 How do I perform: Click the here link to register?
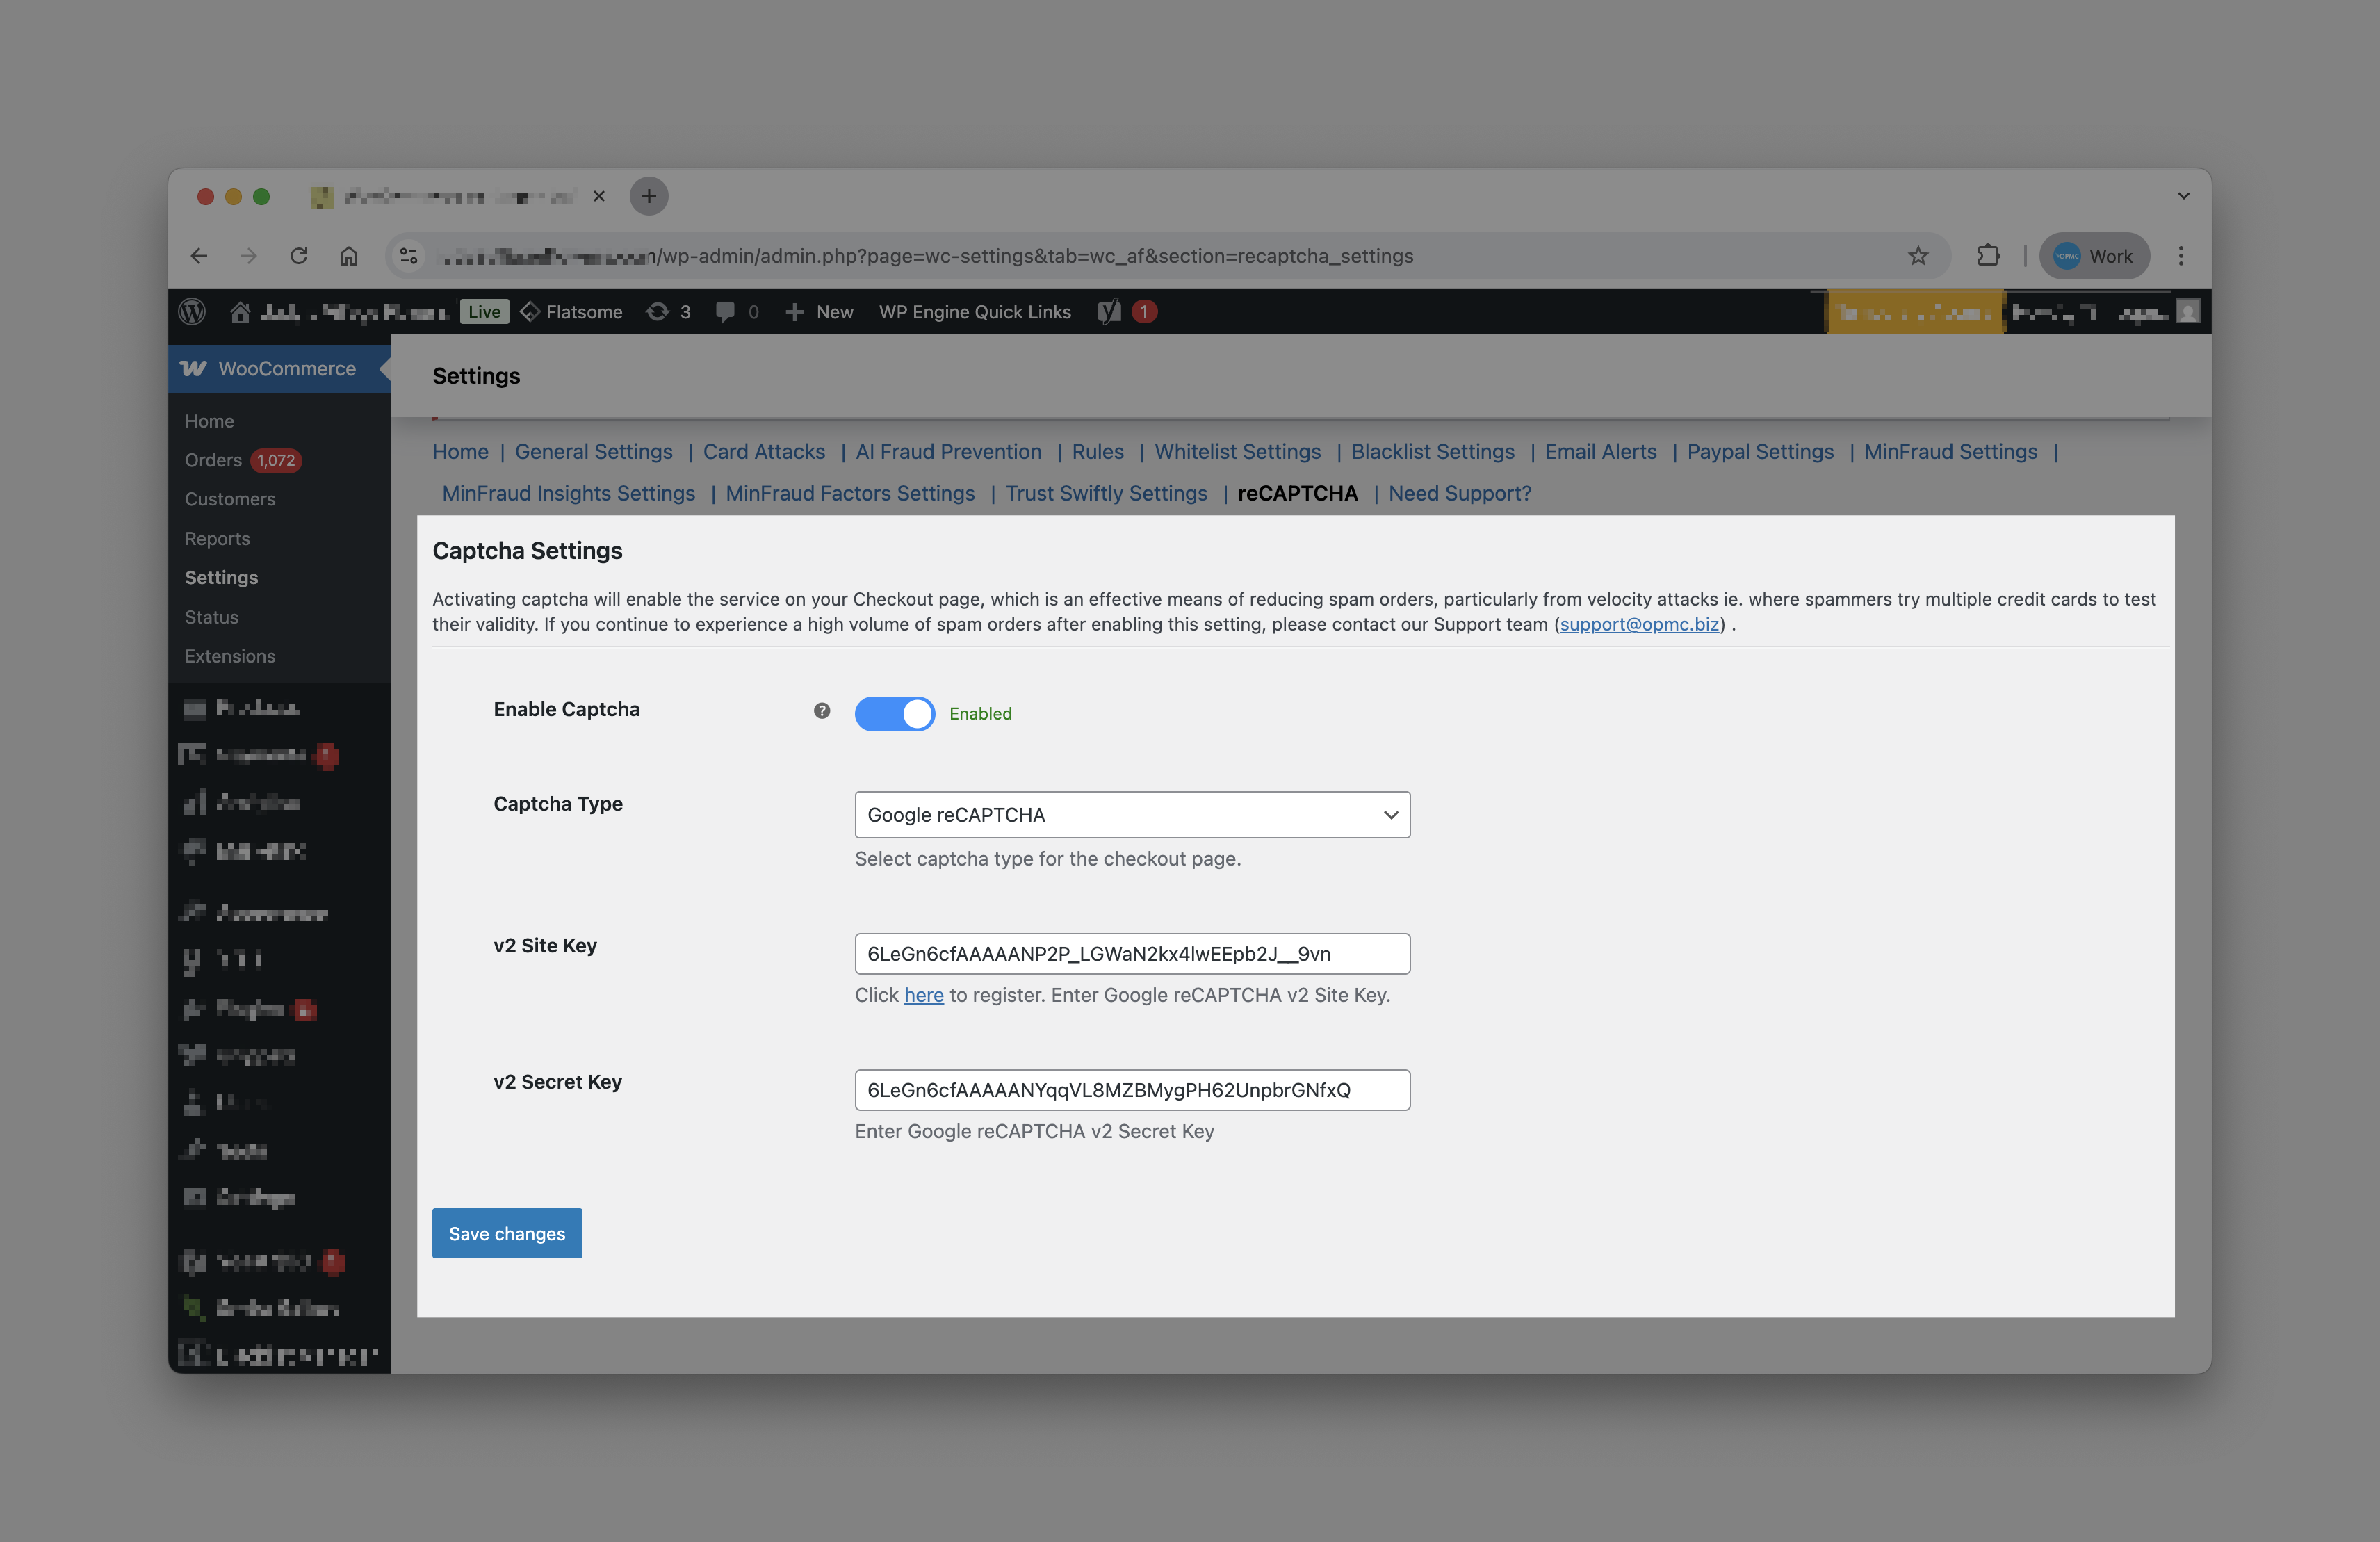click(923, 995)
